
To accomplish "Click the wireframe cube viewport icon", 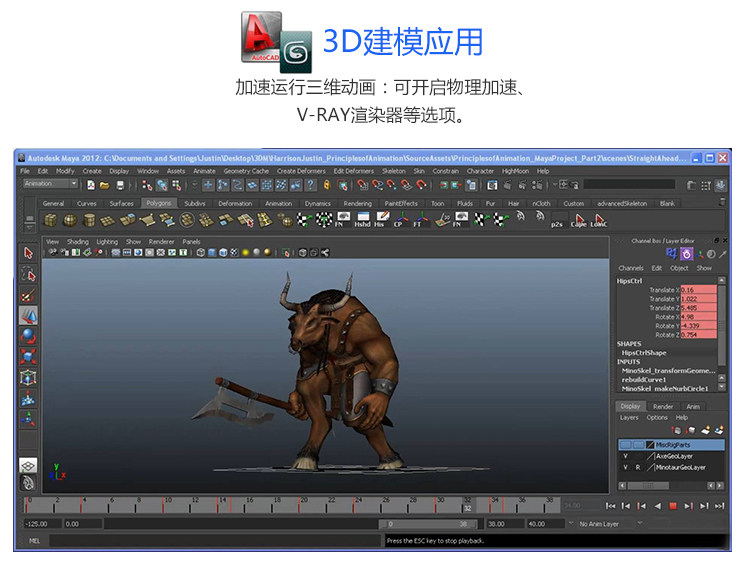I will (201, 253).
